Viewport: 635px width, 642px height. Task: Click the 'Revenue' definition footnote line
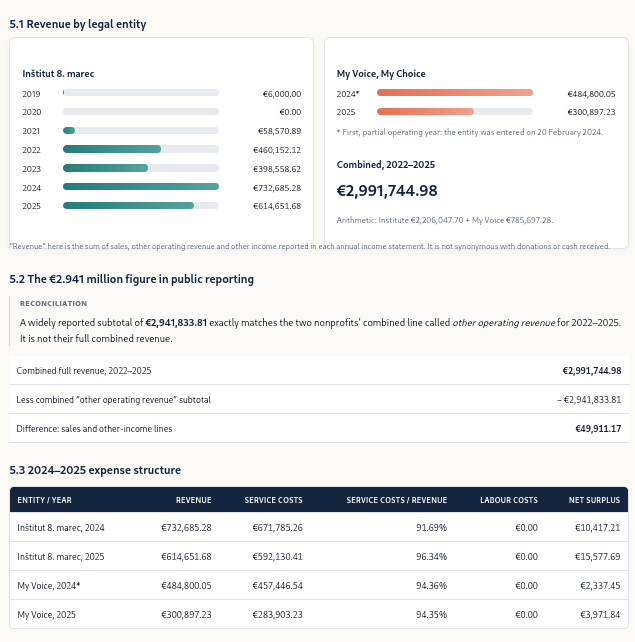click(310, 246)
